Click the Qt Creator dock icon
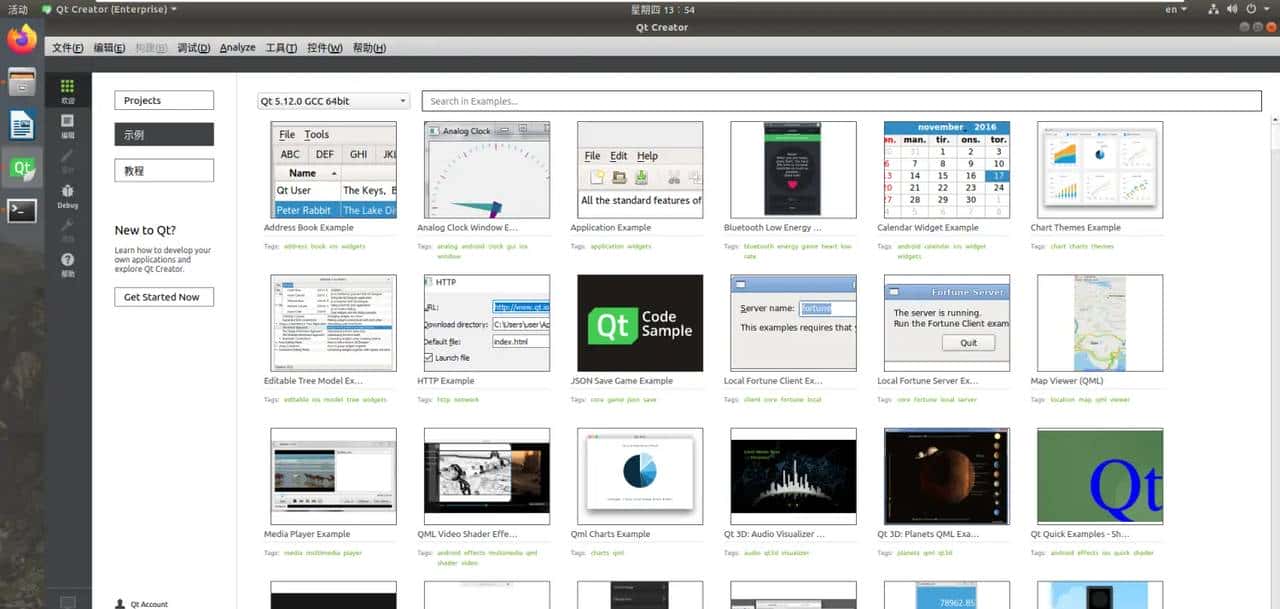The height and width of the screenshot is (609, 1280). pos(22,168)
